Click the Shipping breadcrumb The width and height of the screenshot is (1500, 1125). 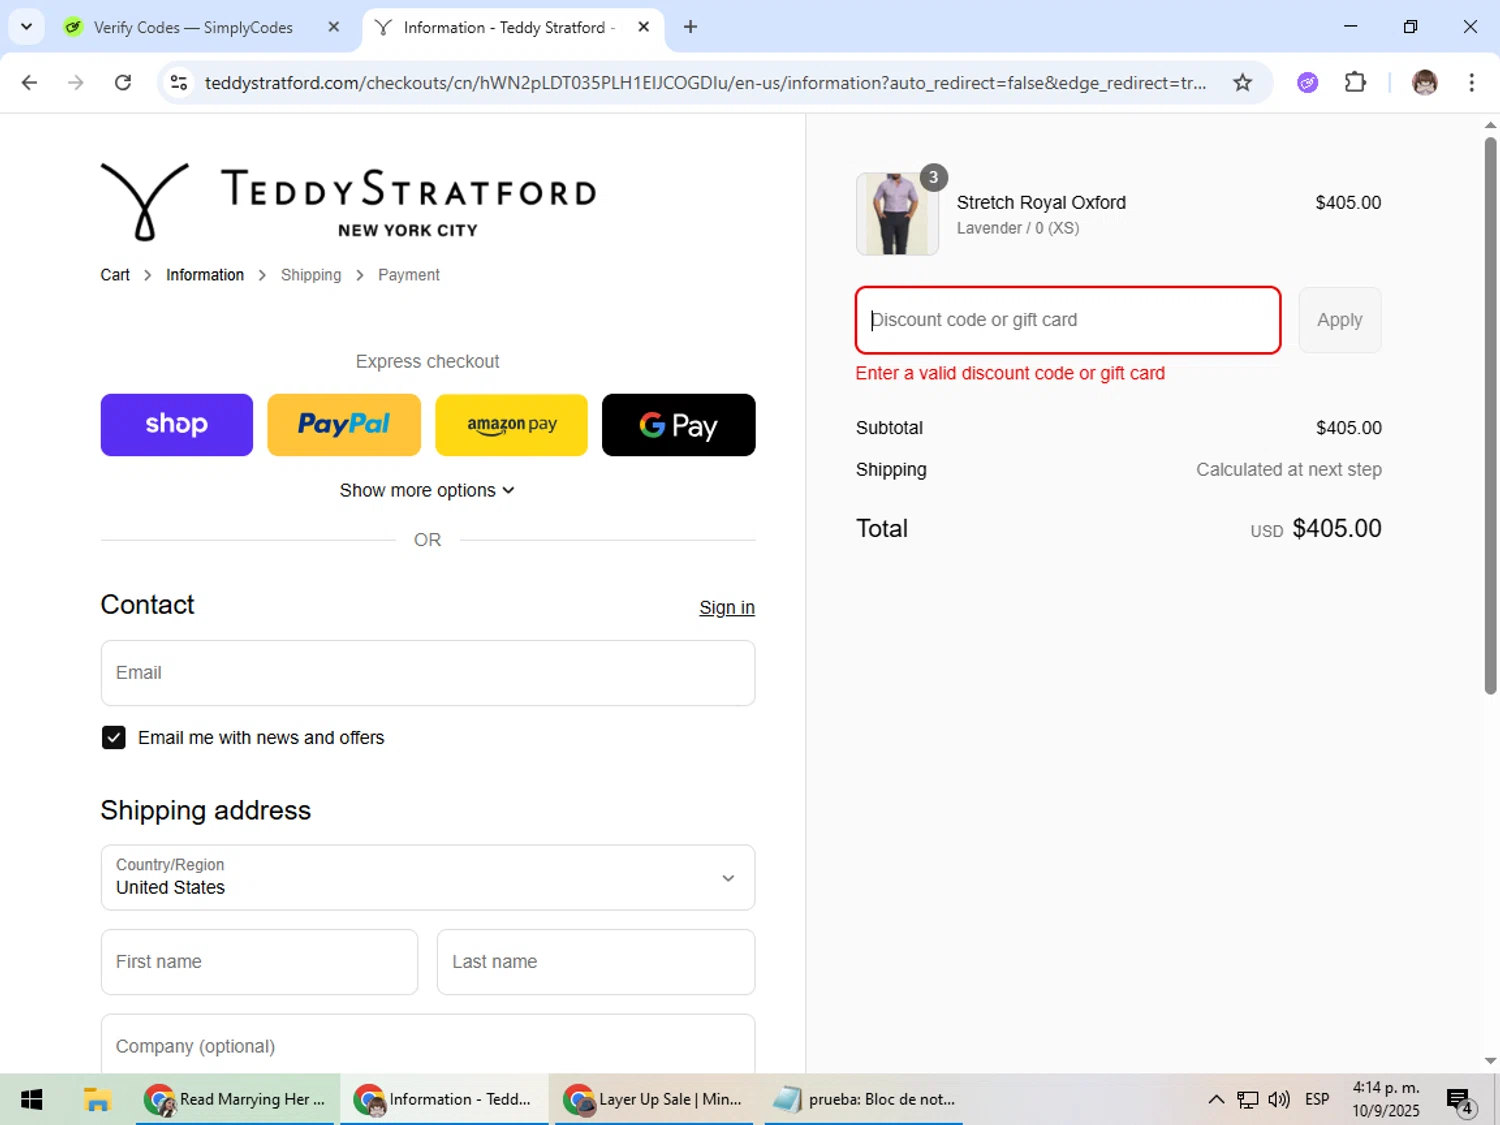(311, 275)
